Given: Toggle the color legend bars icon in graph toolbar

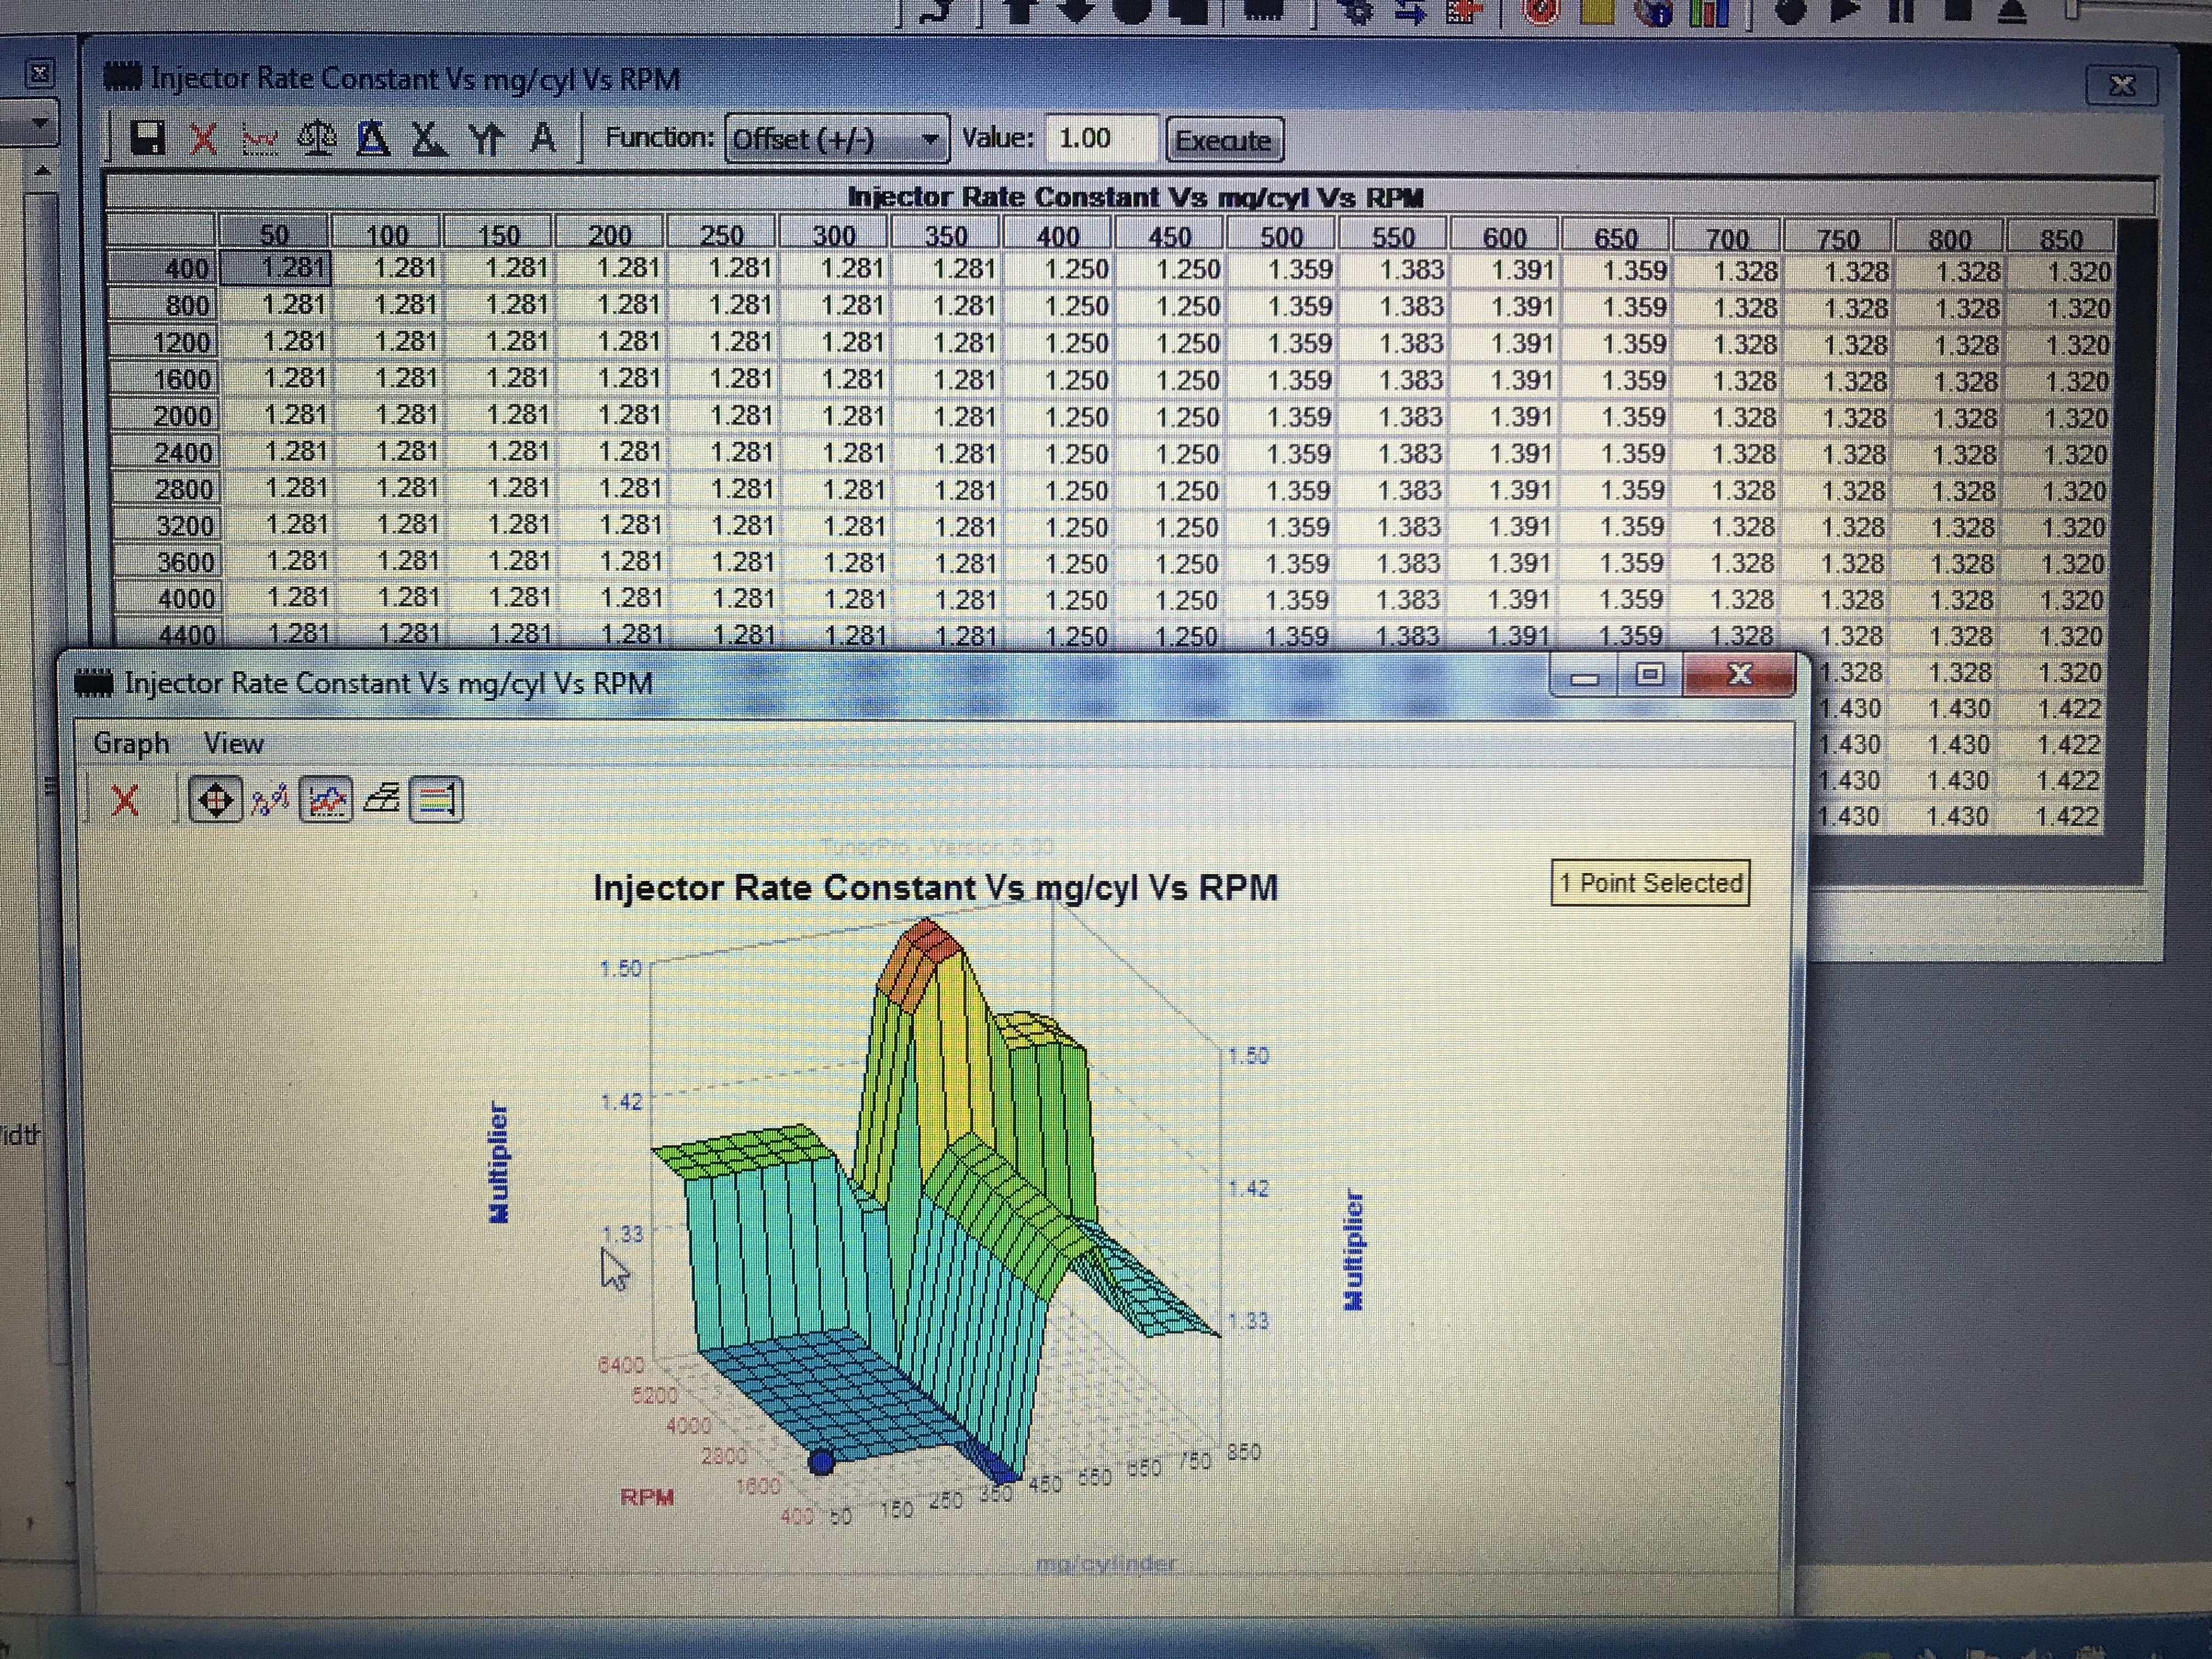Looking at the screenshot, I should 436,800.
